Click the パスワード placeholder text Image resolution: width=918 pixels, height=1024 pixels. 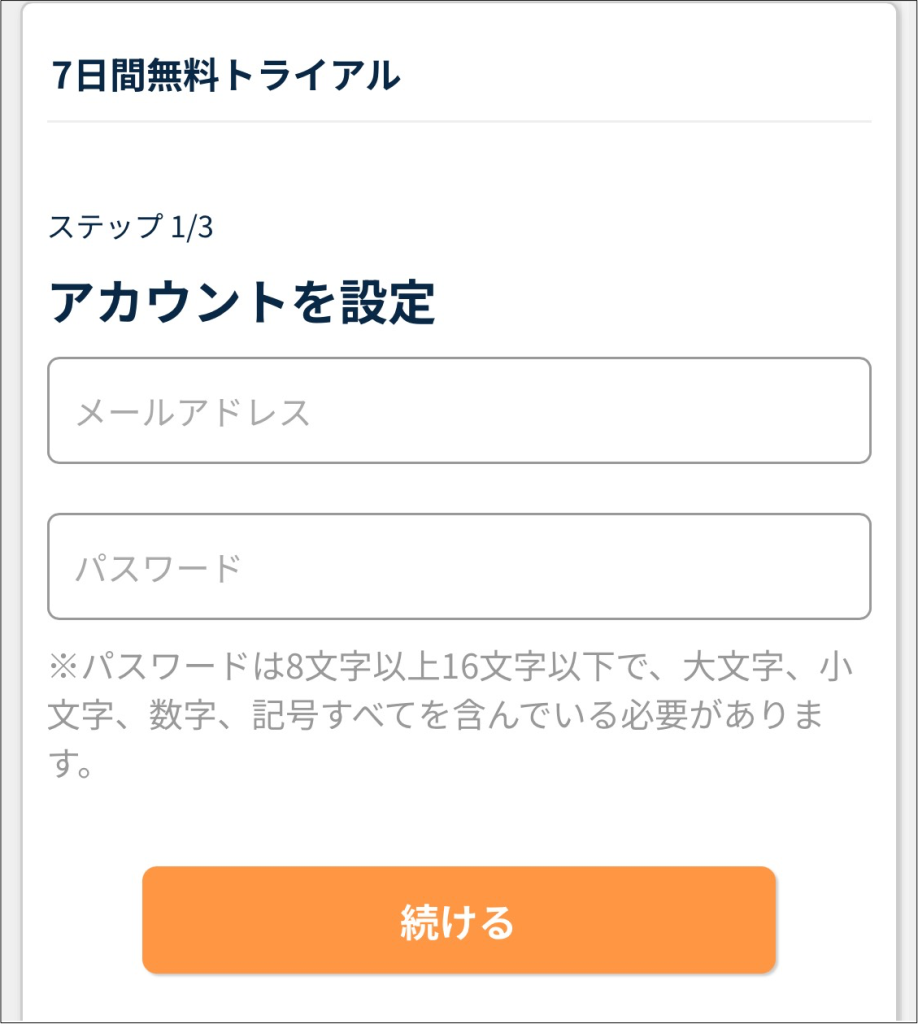(158, 568)
